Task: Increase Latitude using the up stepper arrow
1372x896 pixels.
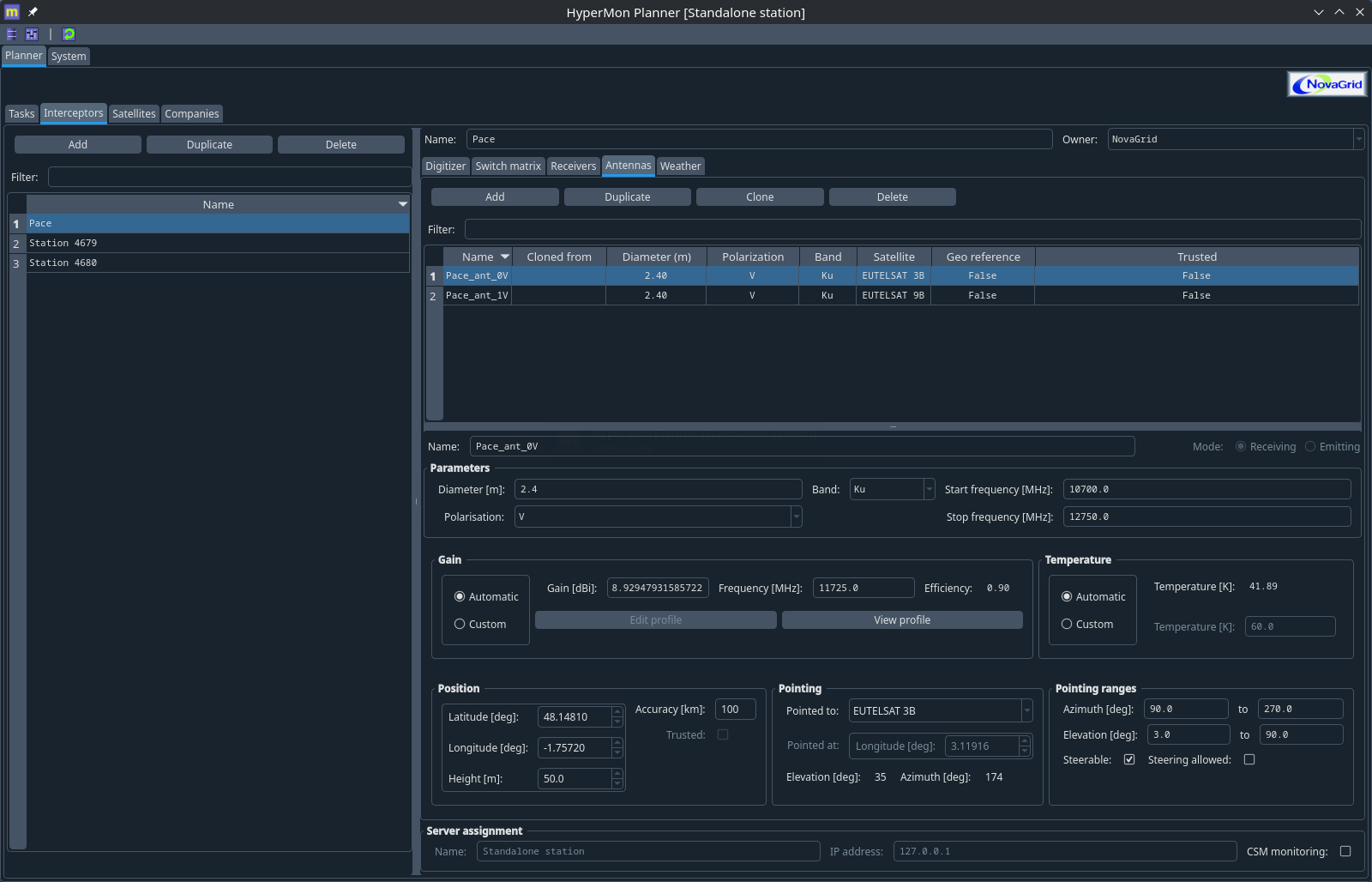Action: (x=616, y=712)
